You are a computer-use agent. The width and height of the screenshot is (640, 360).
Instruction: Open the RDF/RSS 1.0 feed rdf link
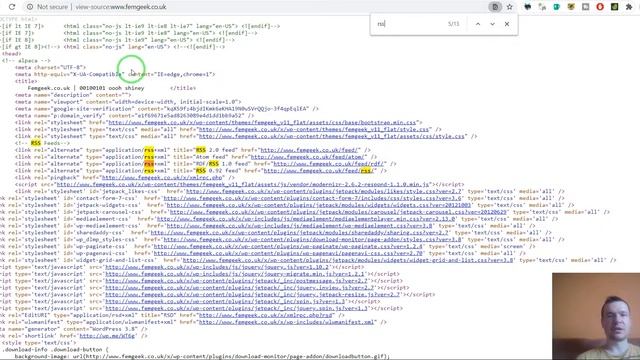(329, 164)
